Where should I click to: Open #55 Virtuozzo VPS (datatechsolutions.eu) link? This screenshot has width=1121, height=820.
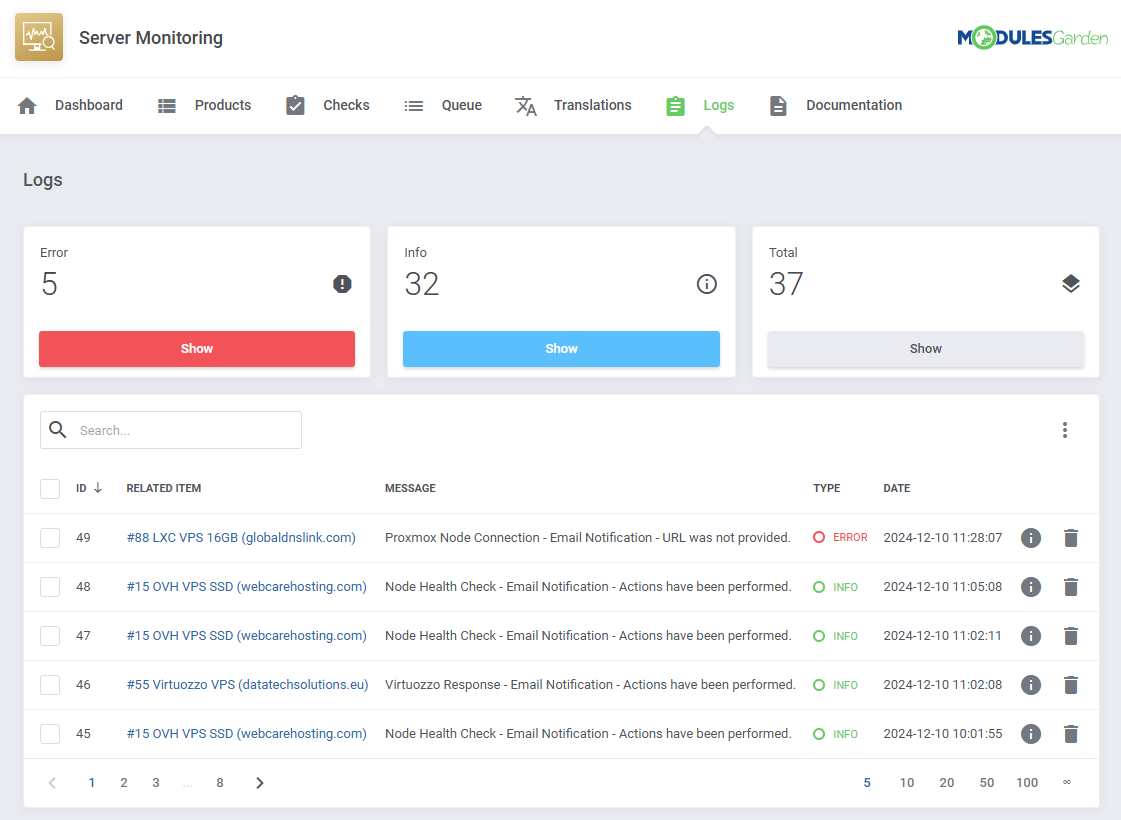[247, 685]
